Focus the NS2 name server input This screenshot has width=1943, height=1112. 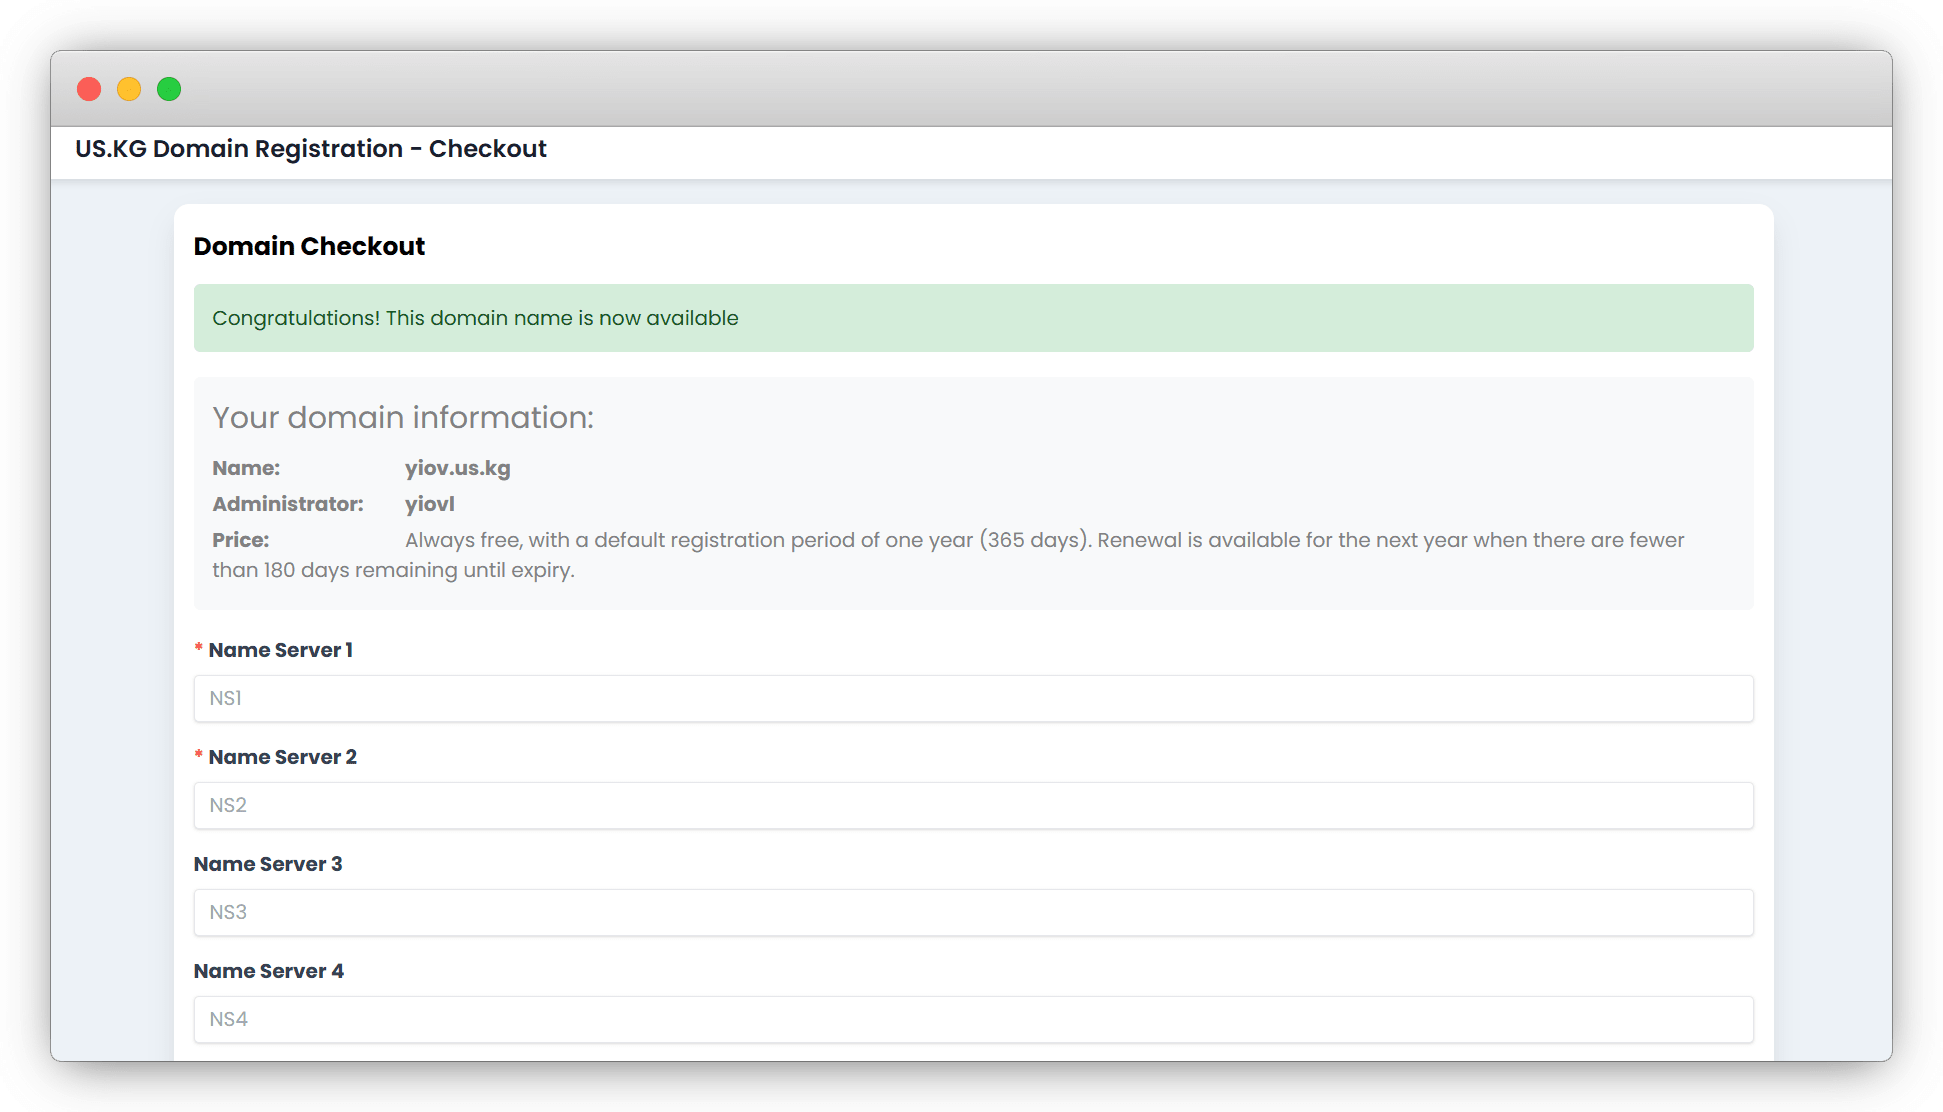(x=972, y=805)
